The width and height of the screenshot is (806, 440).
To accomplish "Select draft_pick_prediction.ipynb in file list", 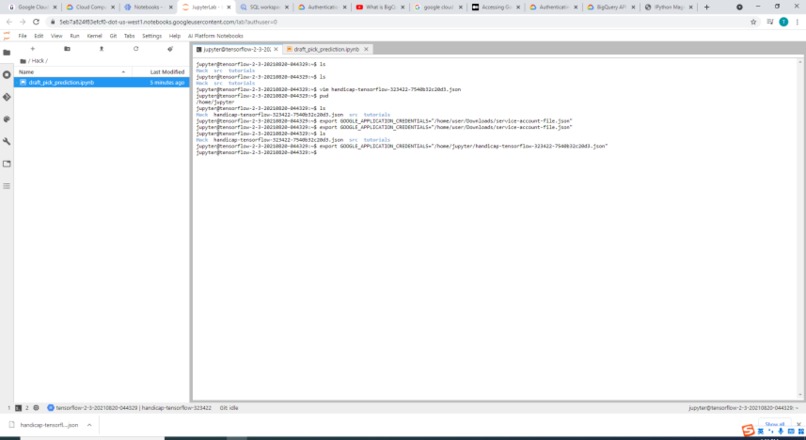I will (x=102, y=82).
